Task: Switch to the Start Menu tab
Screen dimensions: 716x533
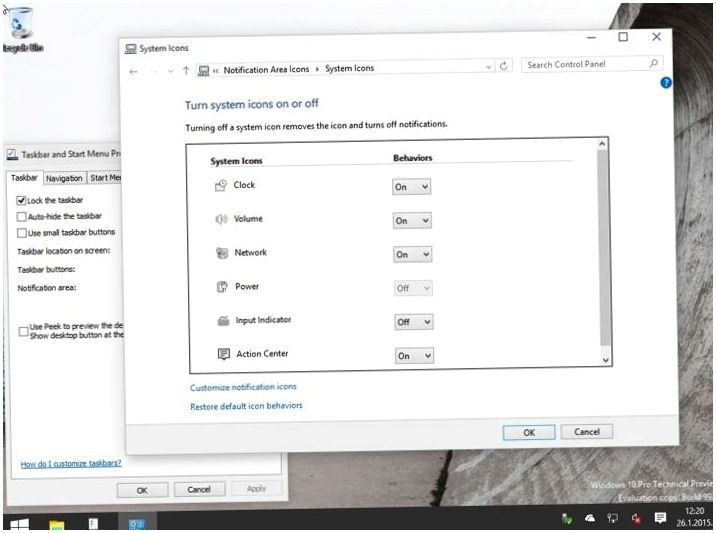Action: click(x=105, y=178)
